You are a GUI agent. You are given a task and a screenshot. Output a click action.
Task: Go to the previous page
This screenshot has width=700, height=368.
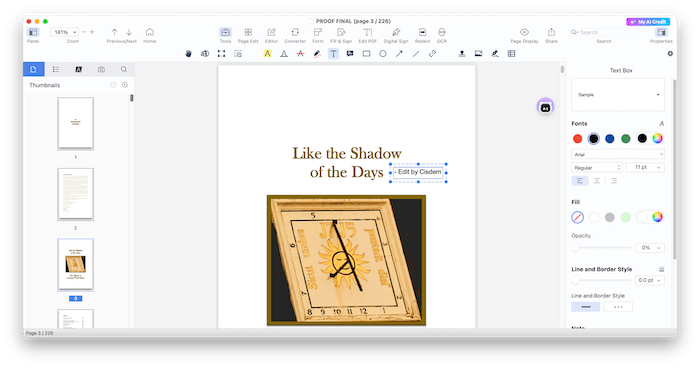click(114, 32)
